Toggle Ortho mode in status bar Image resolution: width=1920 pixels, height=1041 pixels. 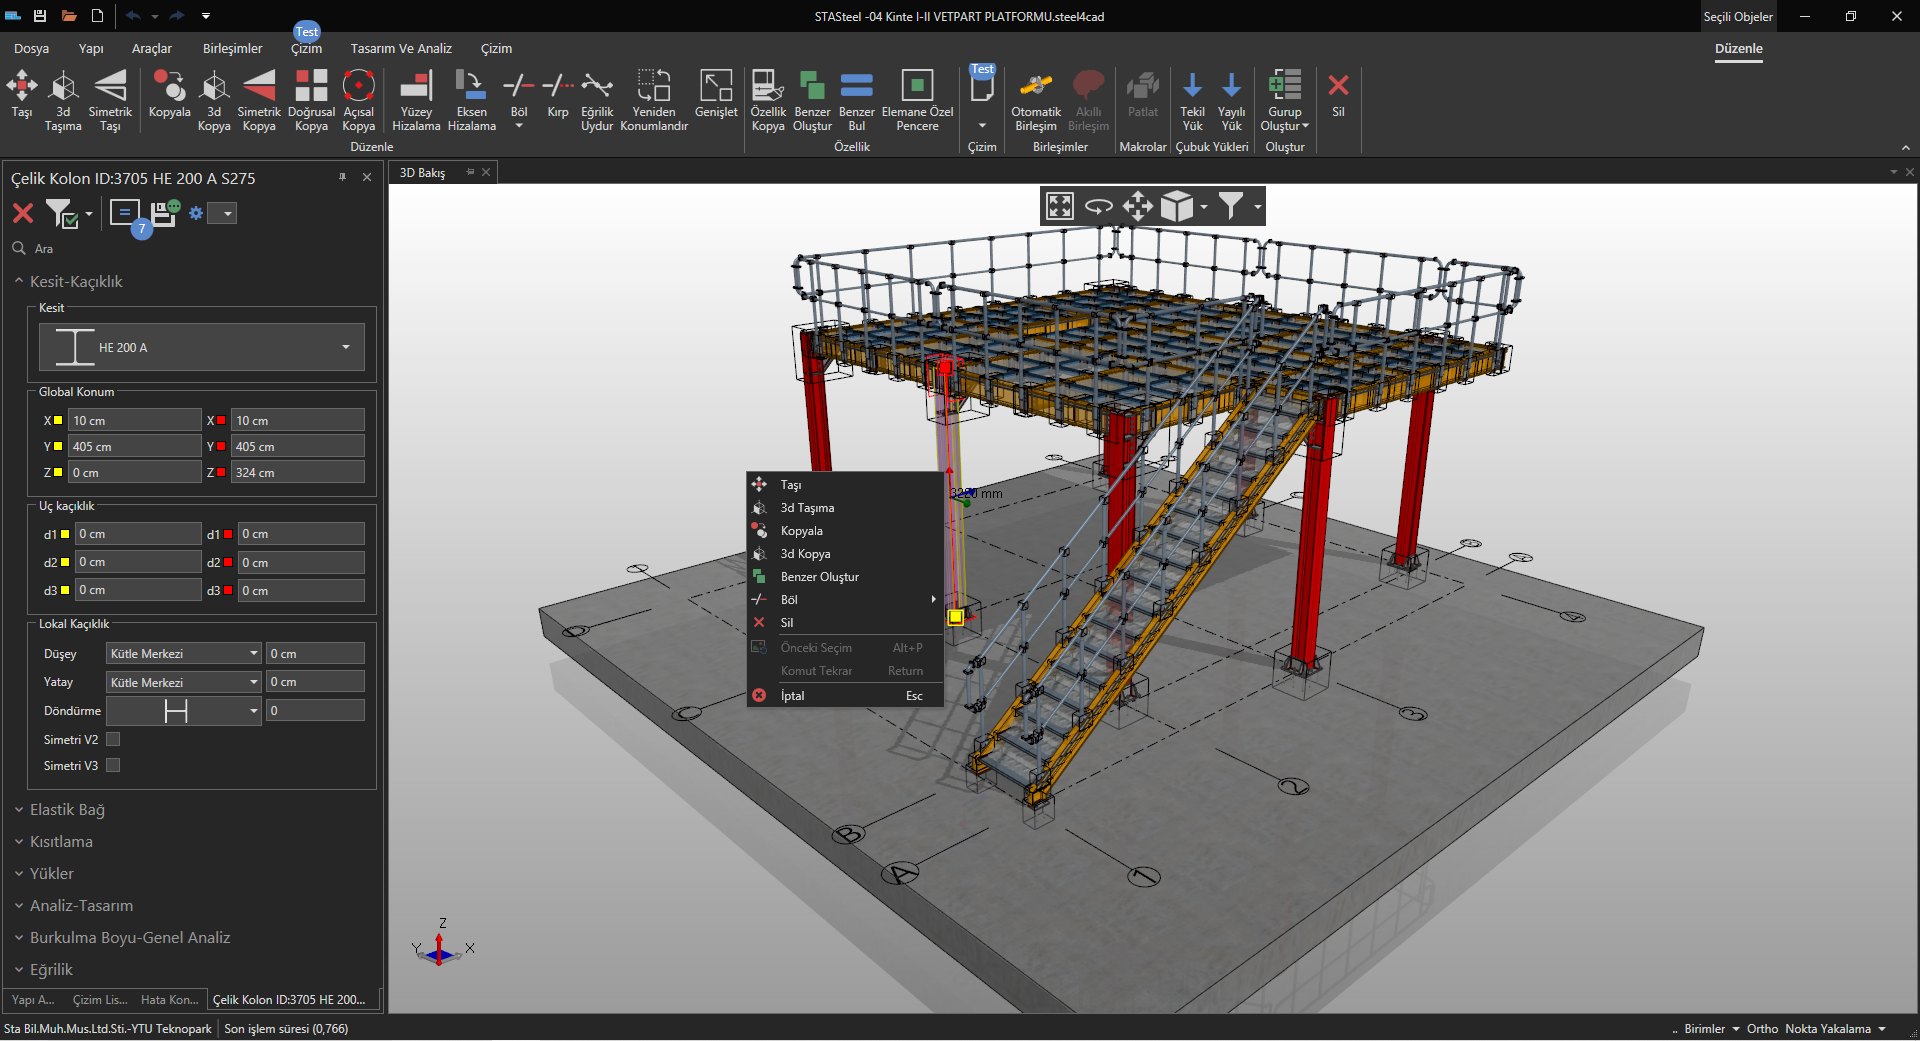pos(1762,1029)
